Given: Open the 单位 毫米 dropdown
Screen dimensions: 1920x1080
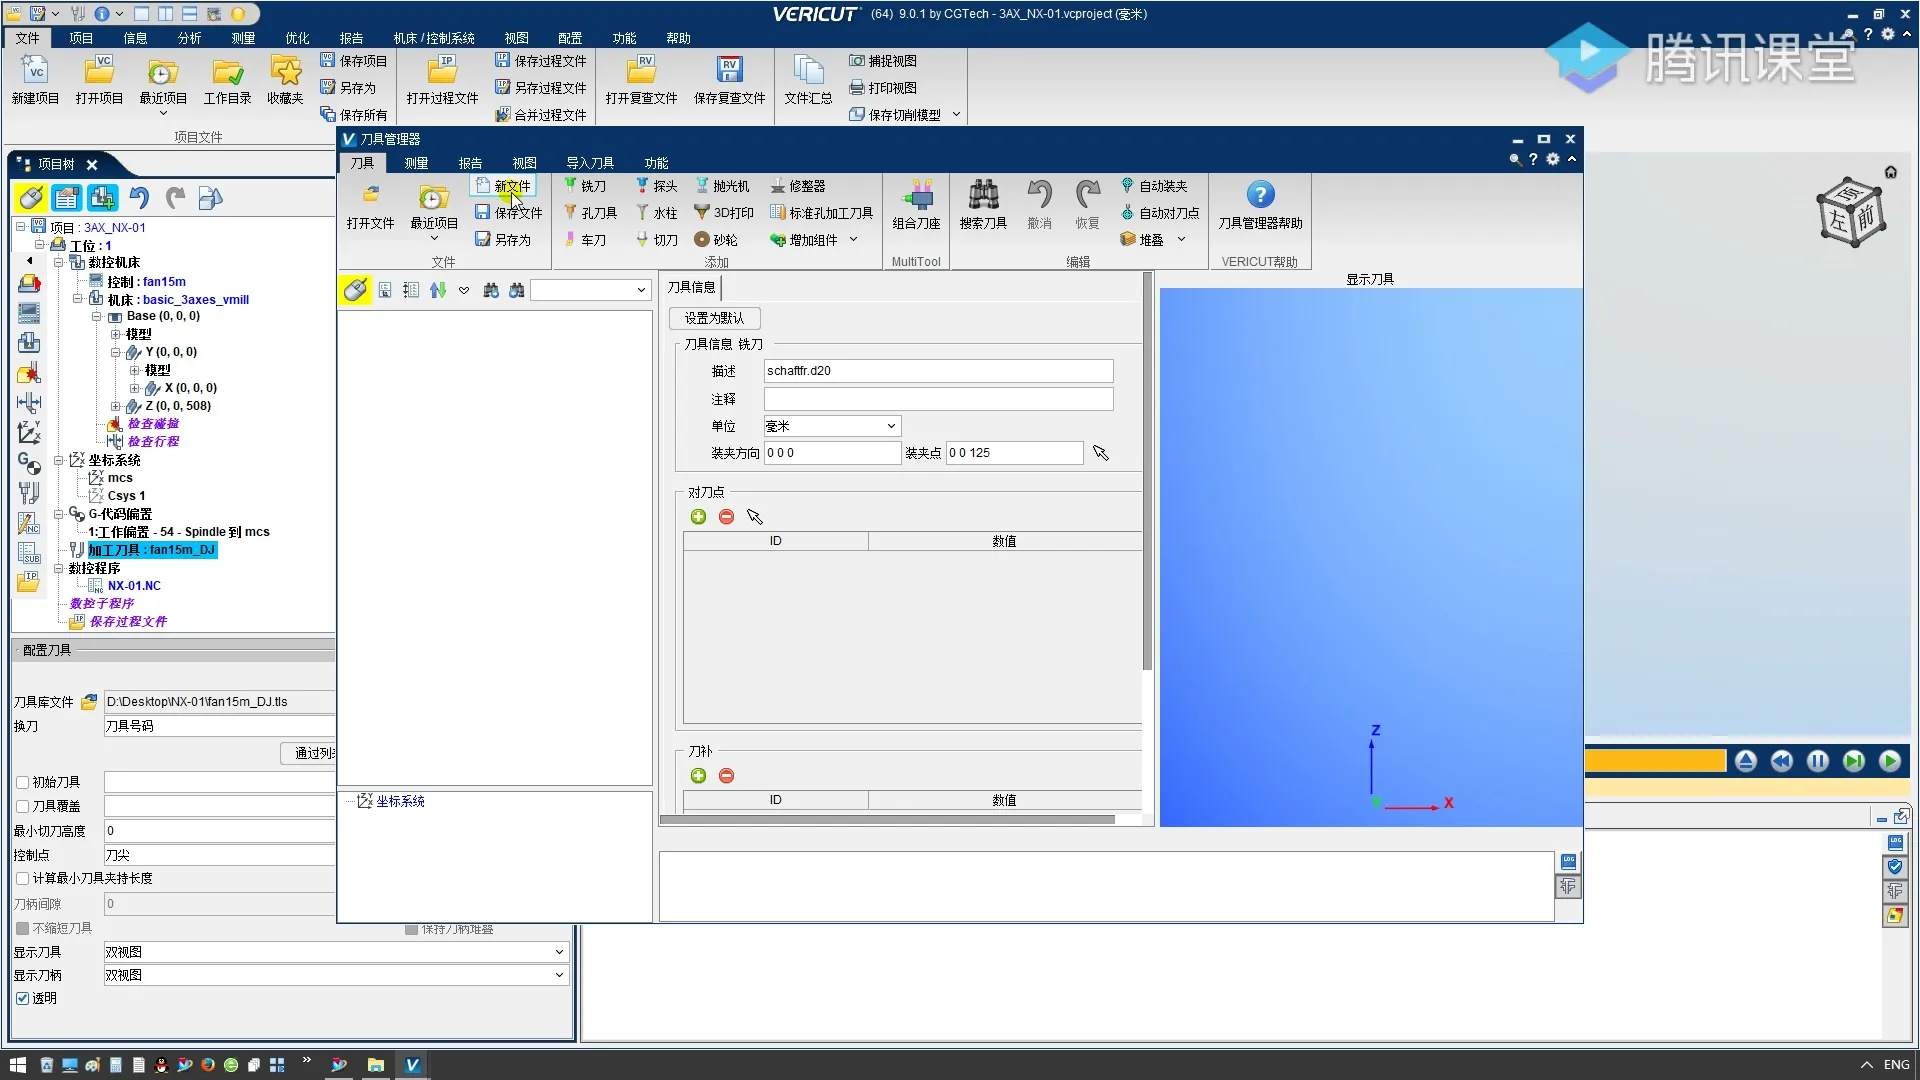Looking at the screenshot, I should tap(831, 426).
